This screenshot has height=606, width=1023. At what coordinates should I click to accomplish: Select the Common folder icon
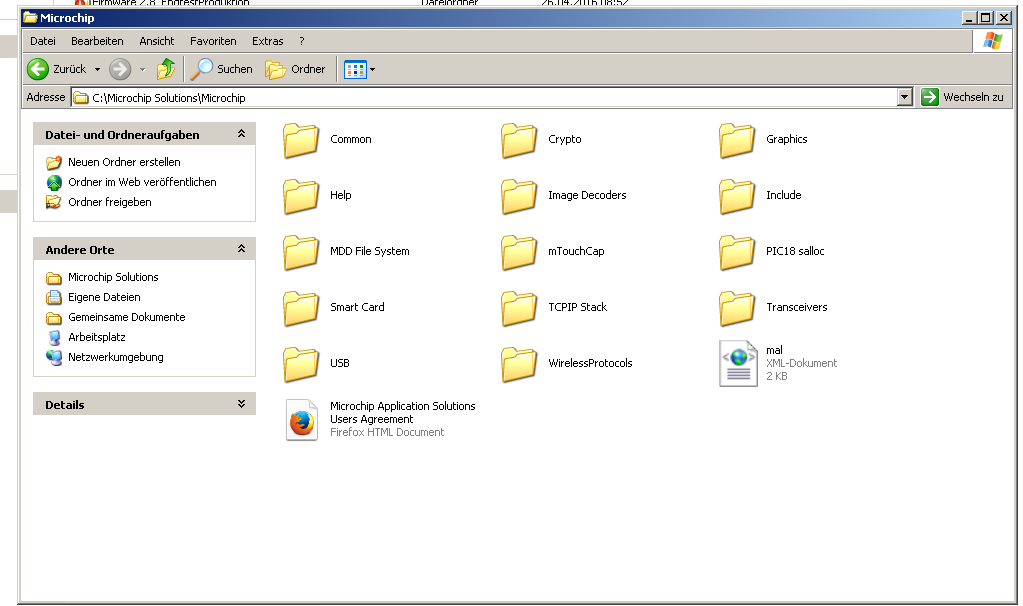pyautogui.click(x=301, y=140)
